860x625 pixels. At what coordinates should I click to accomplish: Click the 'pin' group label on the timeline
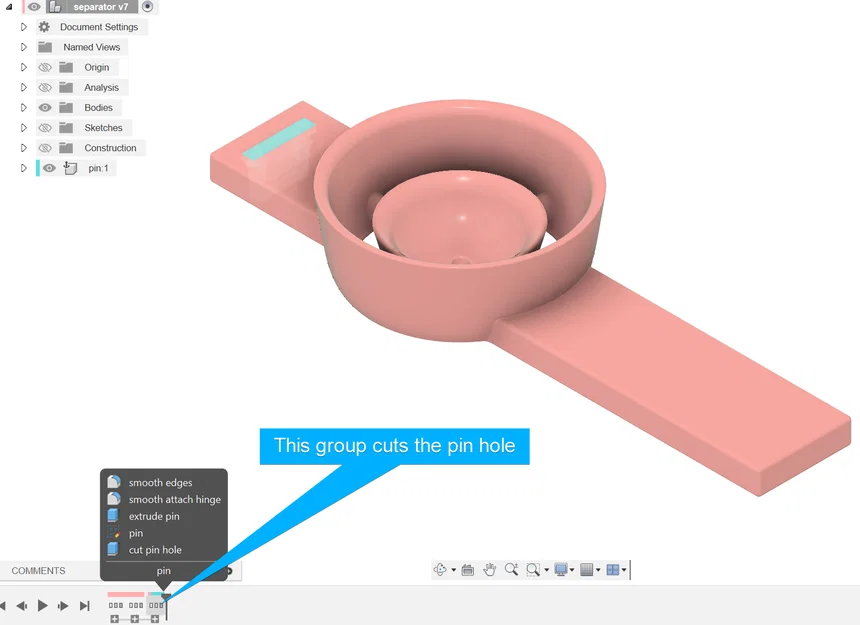click(163, 570)
